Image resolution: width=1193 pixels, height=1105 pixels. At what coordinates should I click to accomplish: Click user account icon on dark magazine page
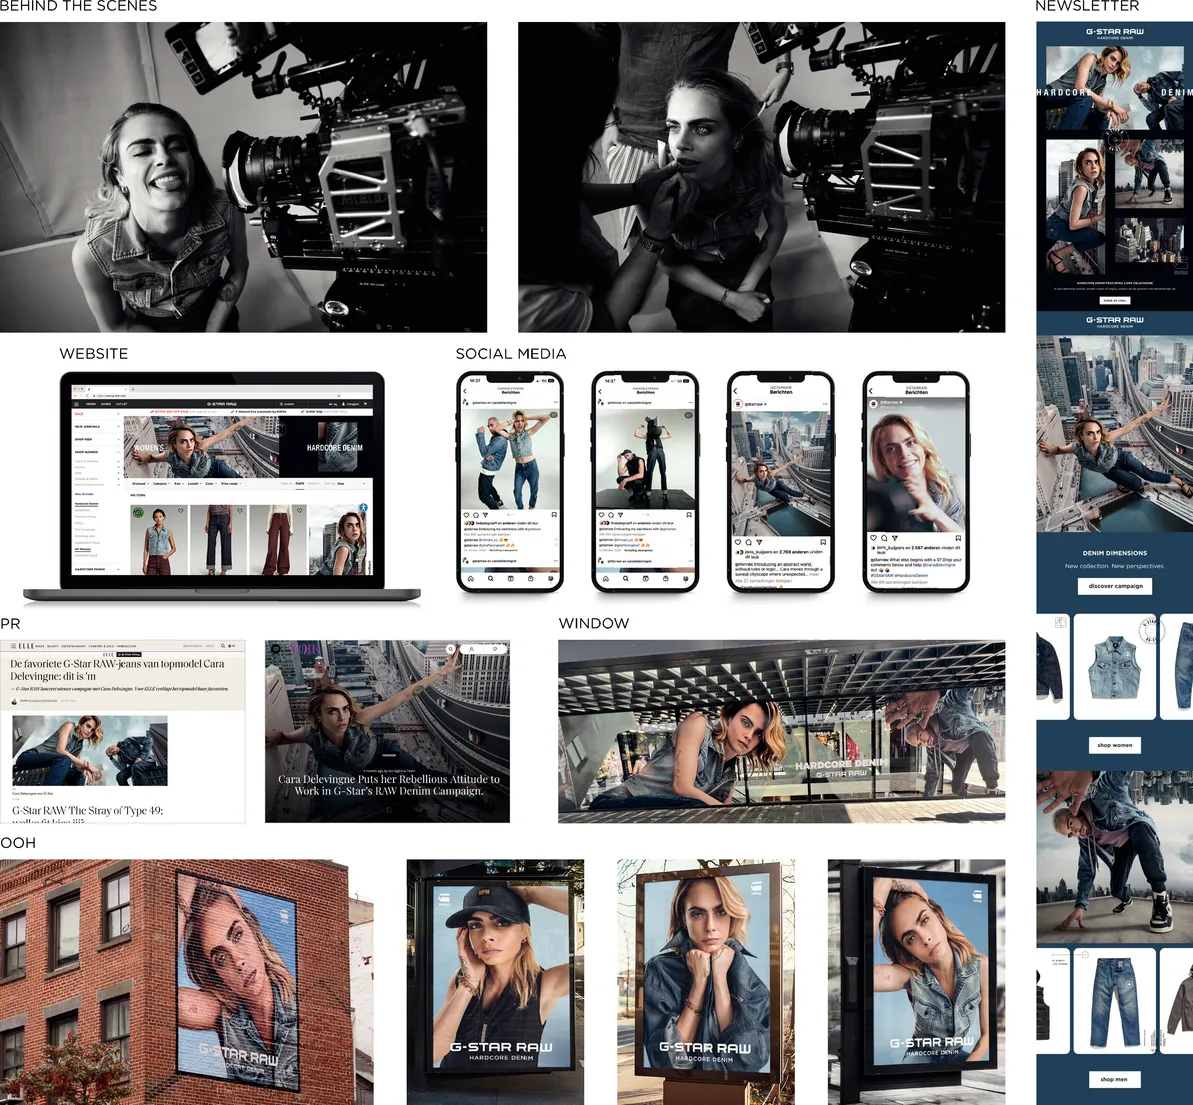472,649
